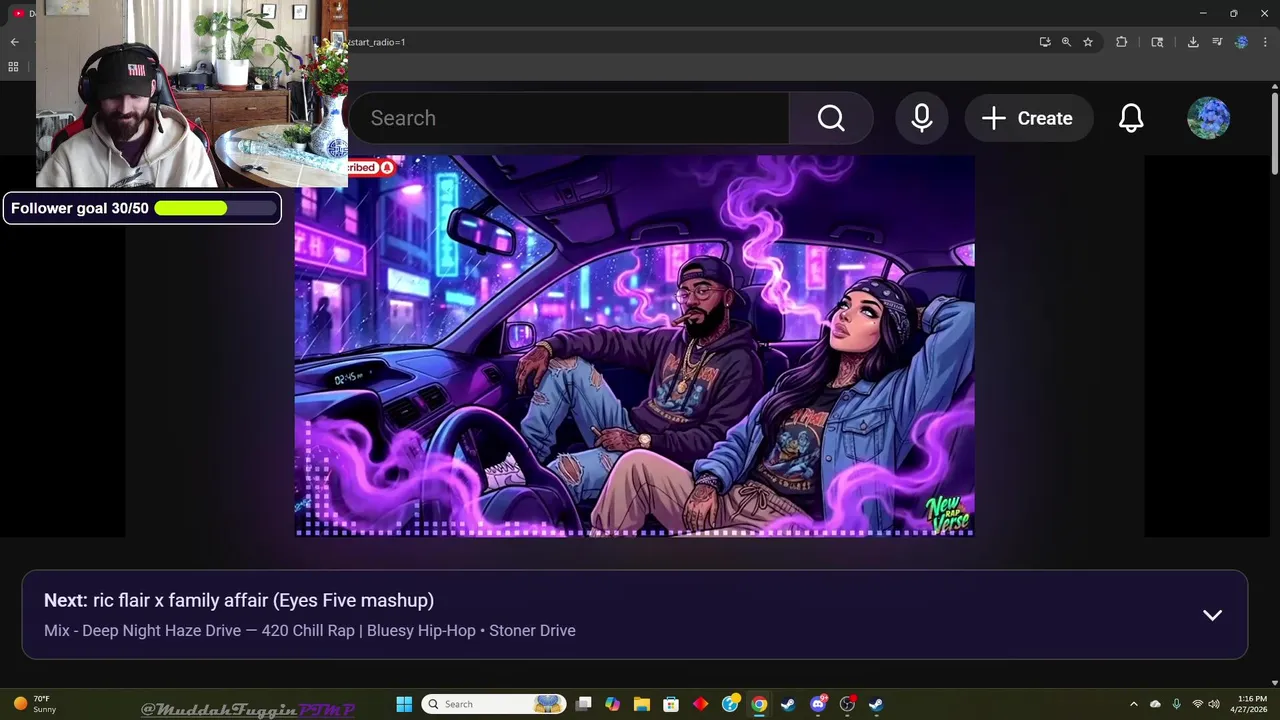Click the install app icon in address bar
Screen dimensions: 1280x720
coord(1045,42)
